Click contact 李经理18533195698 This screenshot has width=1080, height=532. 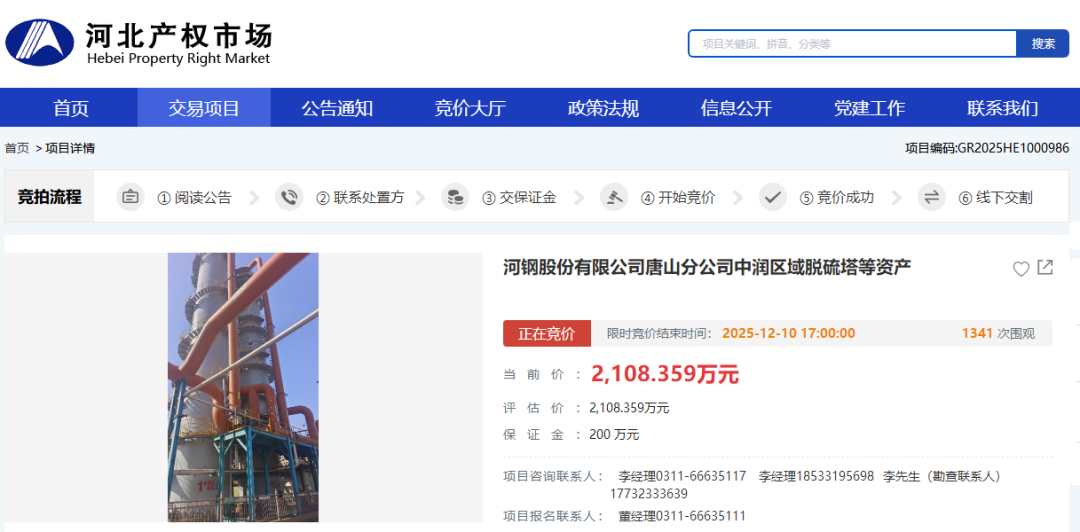(x=816, y=476)
